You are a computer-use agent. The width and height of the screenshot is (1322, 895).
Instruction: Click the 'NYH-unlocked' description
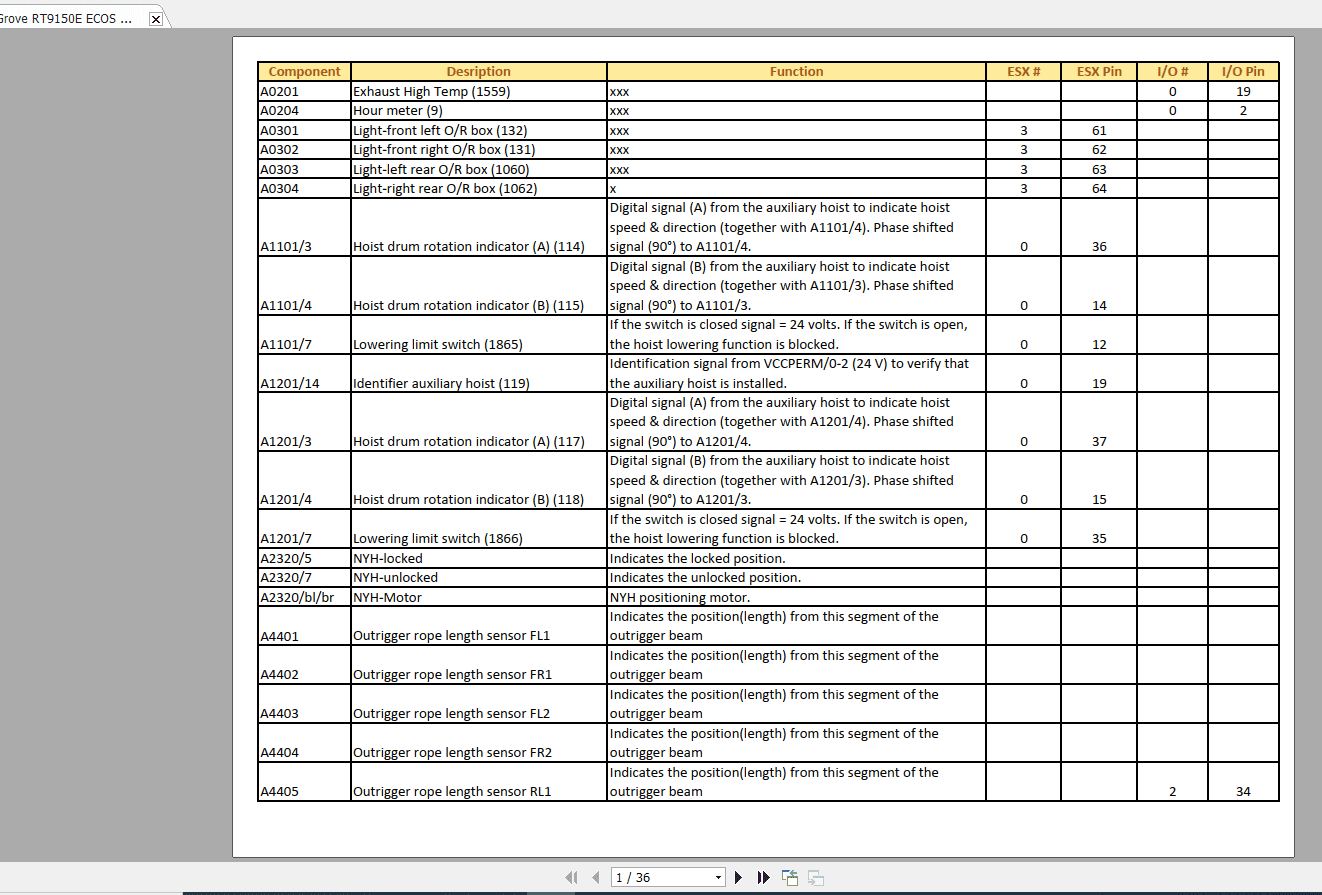(395, 578)
